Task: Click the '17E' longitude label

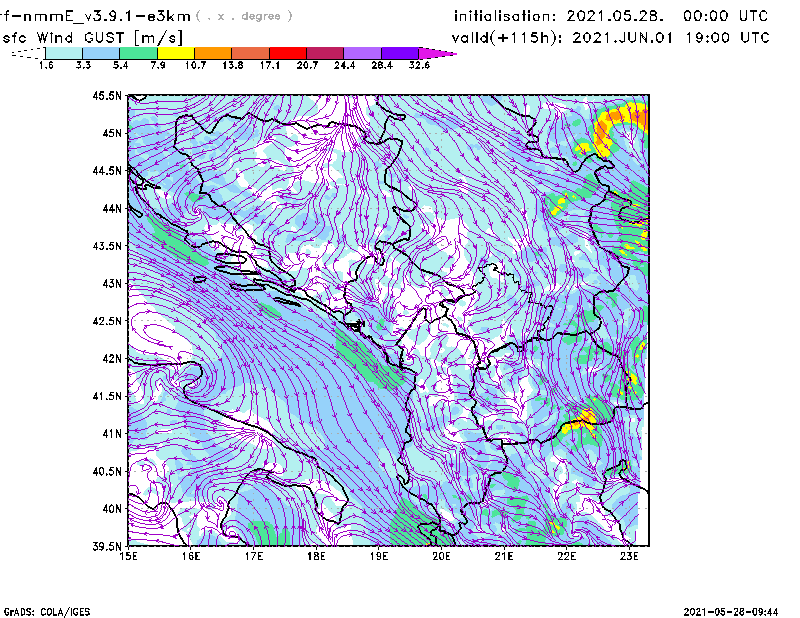Action: click(x=254, y=556)
